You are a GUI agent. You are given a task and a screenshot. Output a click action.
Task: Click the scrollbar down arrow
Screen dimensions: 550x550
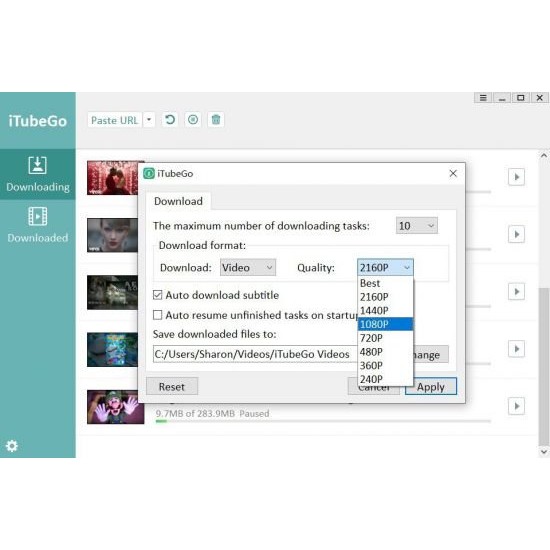(544, 452)
